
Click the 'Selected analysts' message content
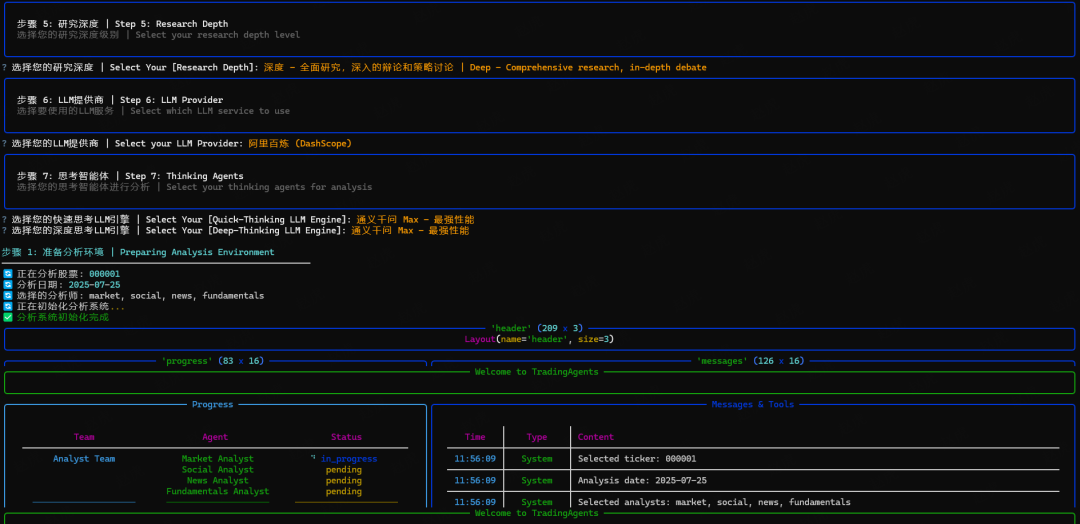714,502
